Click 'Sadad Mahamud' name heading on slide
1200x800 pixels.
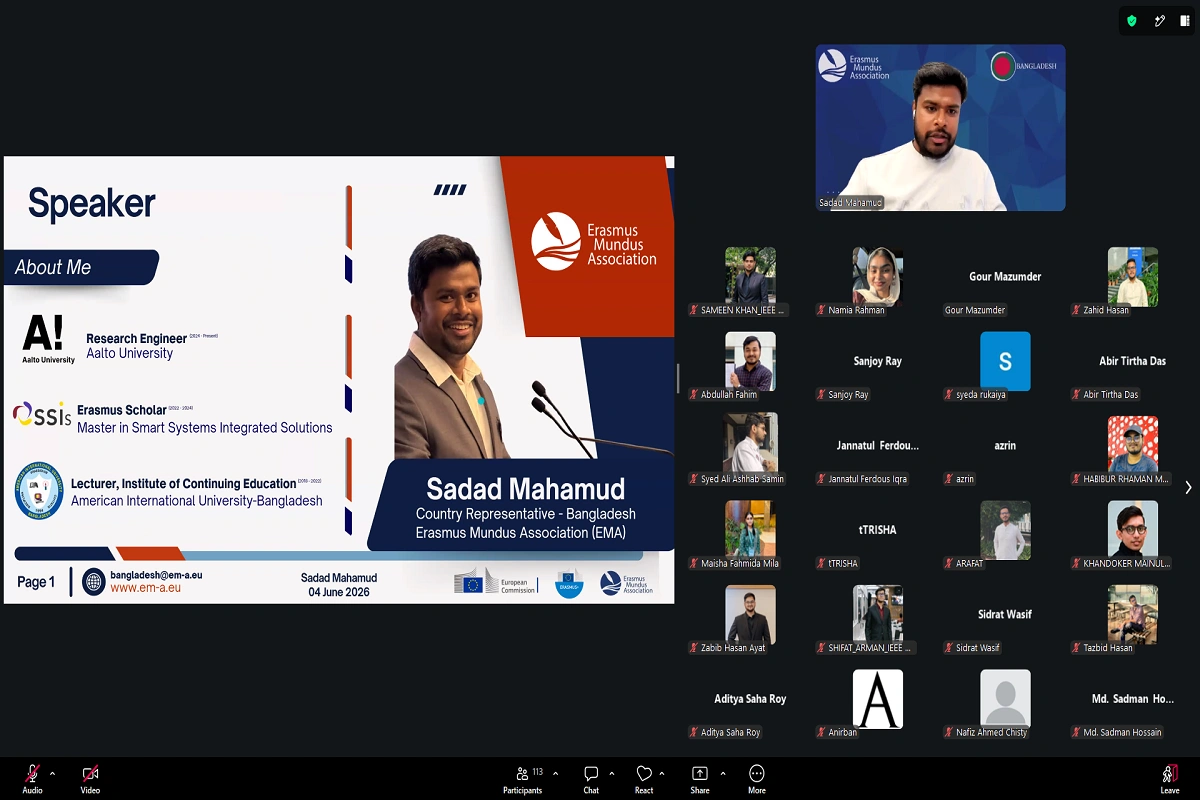pos(526,489)
